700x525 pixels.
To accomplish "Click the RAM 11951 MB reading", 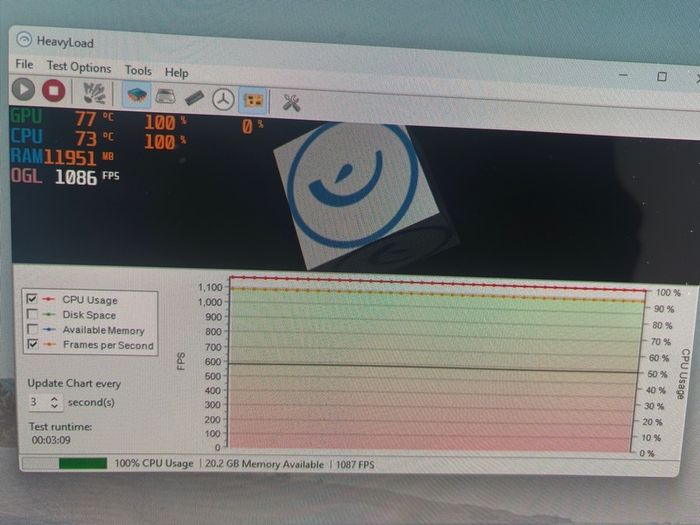I will 79,157.
